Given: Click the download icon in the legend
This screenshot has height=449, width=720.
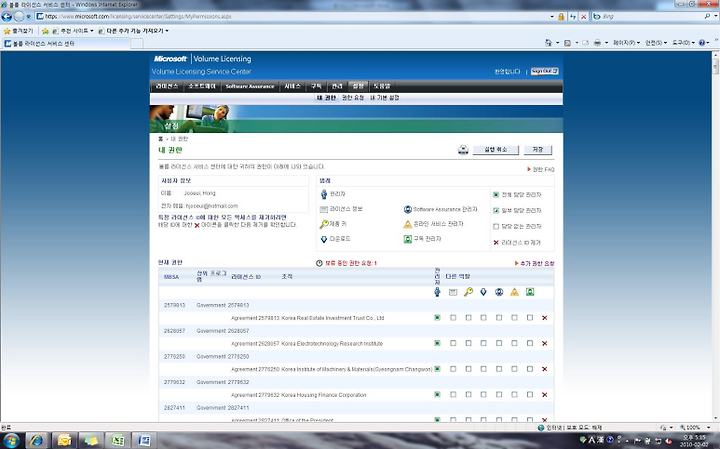Looking at the screenshot, I should 324,239.
